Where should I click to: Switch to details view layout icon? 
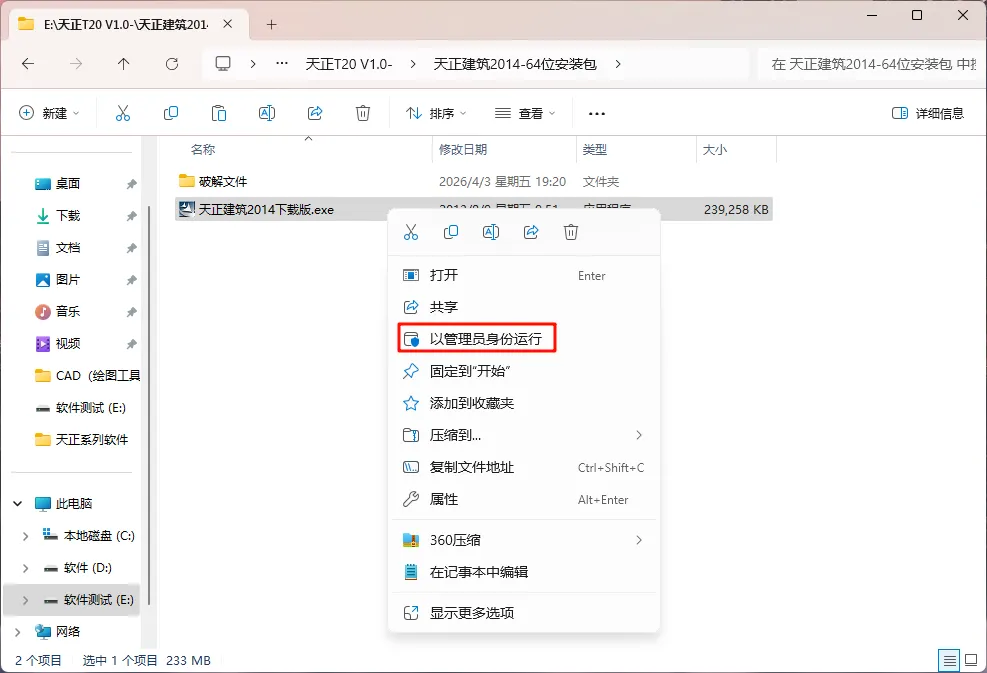tap(949, 660)
